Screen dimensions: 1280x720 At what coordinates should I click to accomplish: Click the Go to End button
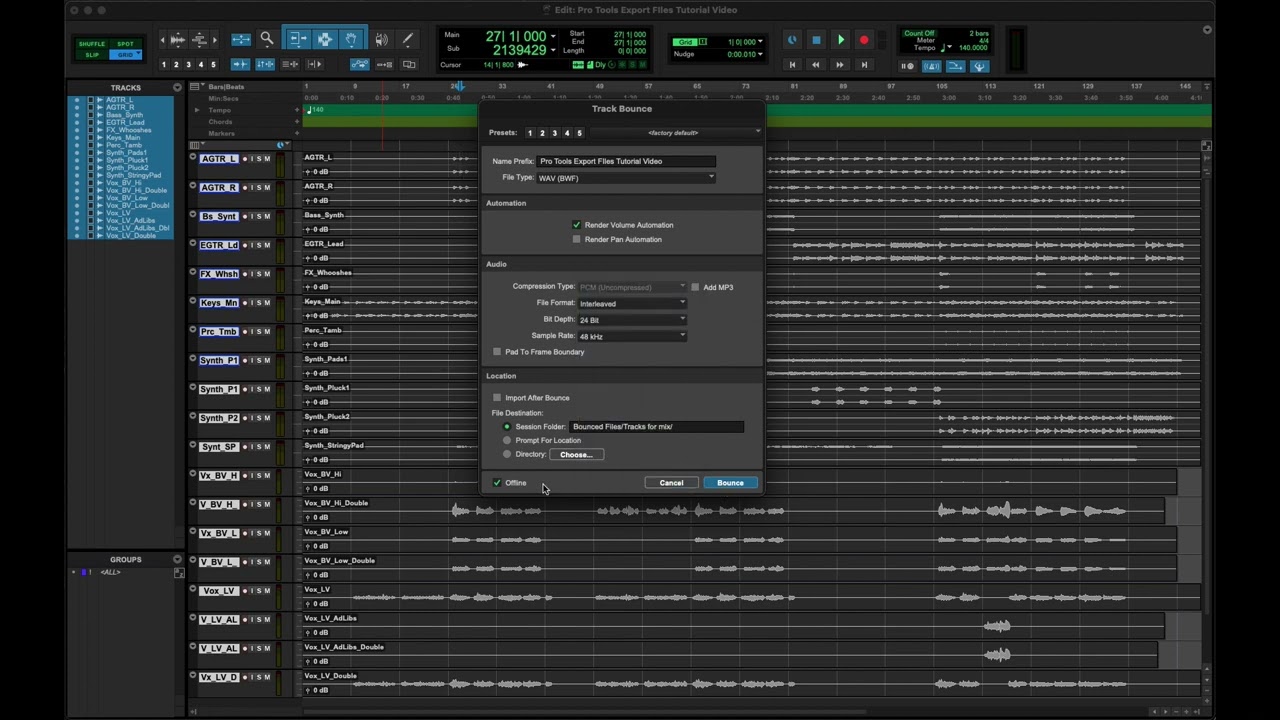pyautogui.click(x=864, y=65)
